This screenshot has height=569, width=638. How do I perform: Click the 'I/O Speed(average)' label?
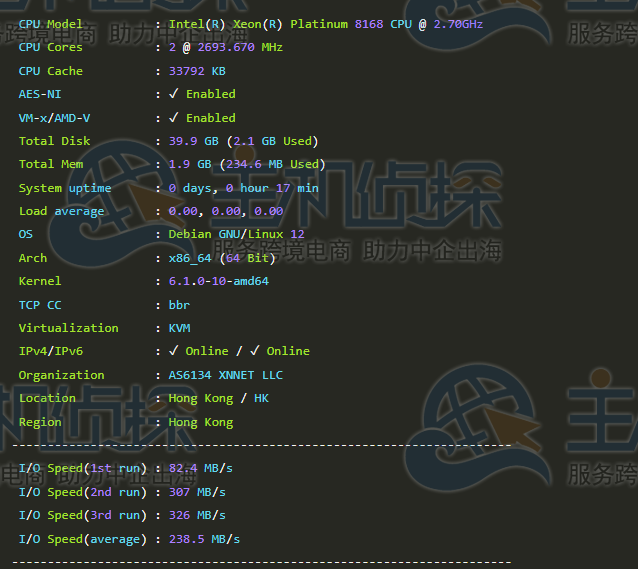click(x=83, y=539)
